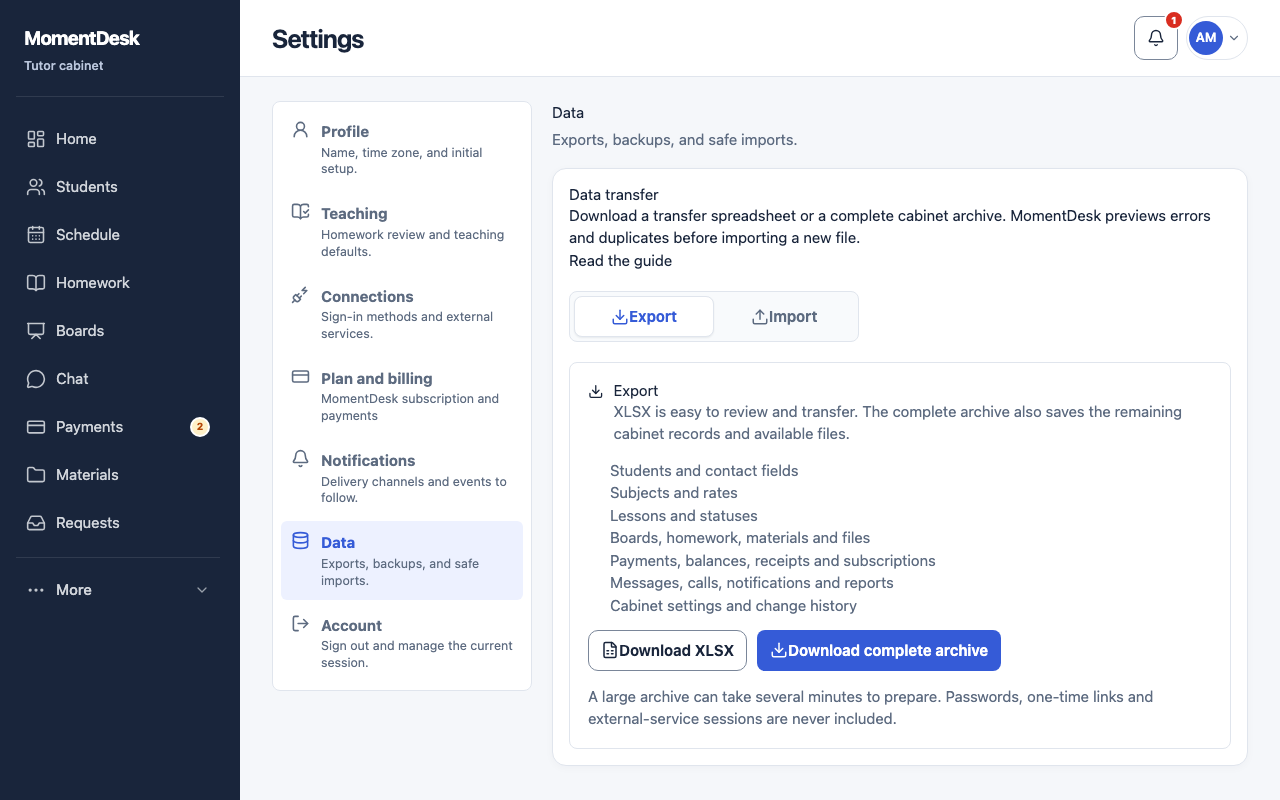The image size is (1280, 800).
Task: Switch to the Import tab
Action: 784,316
